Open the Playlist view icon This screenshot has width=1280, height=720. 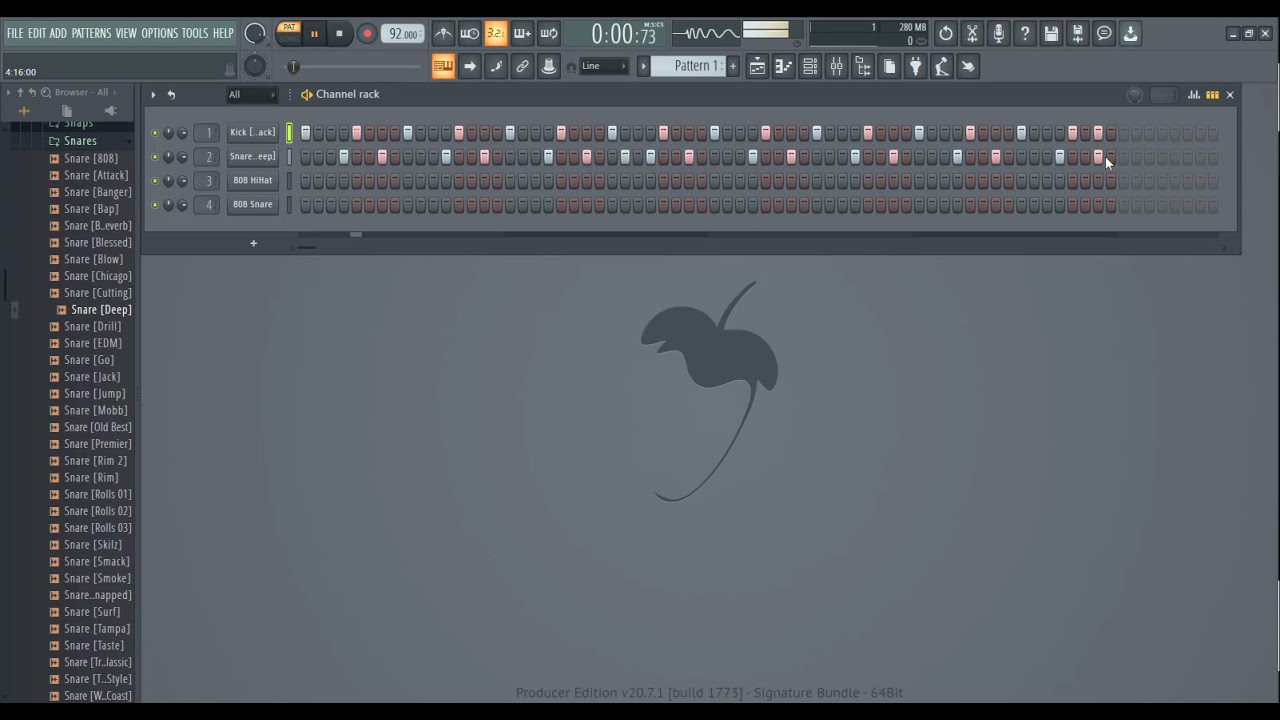(x=758, y=67)
